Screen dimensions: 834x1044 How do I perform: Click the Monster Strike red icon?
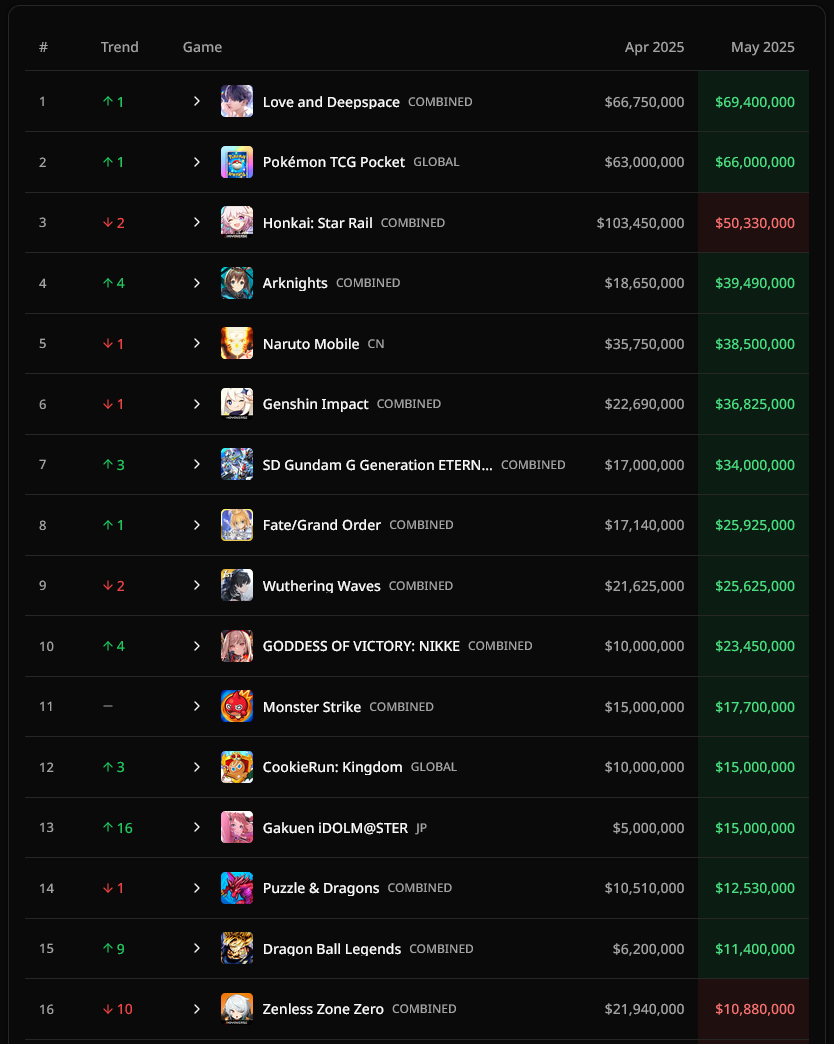pos(237,706)
